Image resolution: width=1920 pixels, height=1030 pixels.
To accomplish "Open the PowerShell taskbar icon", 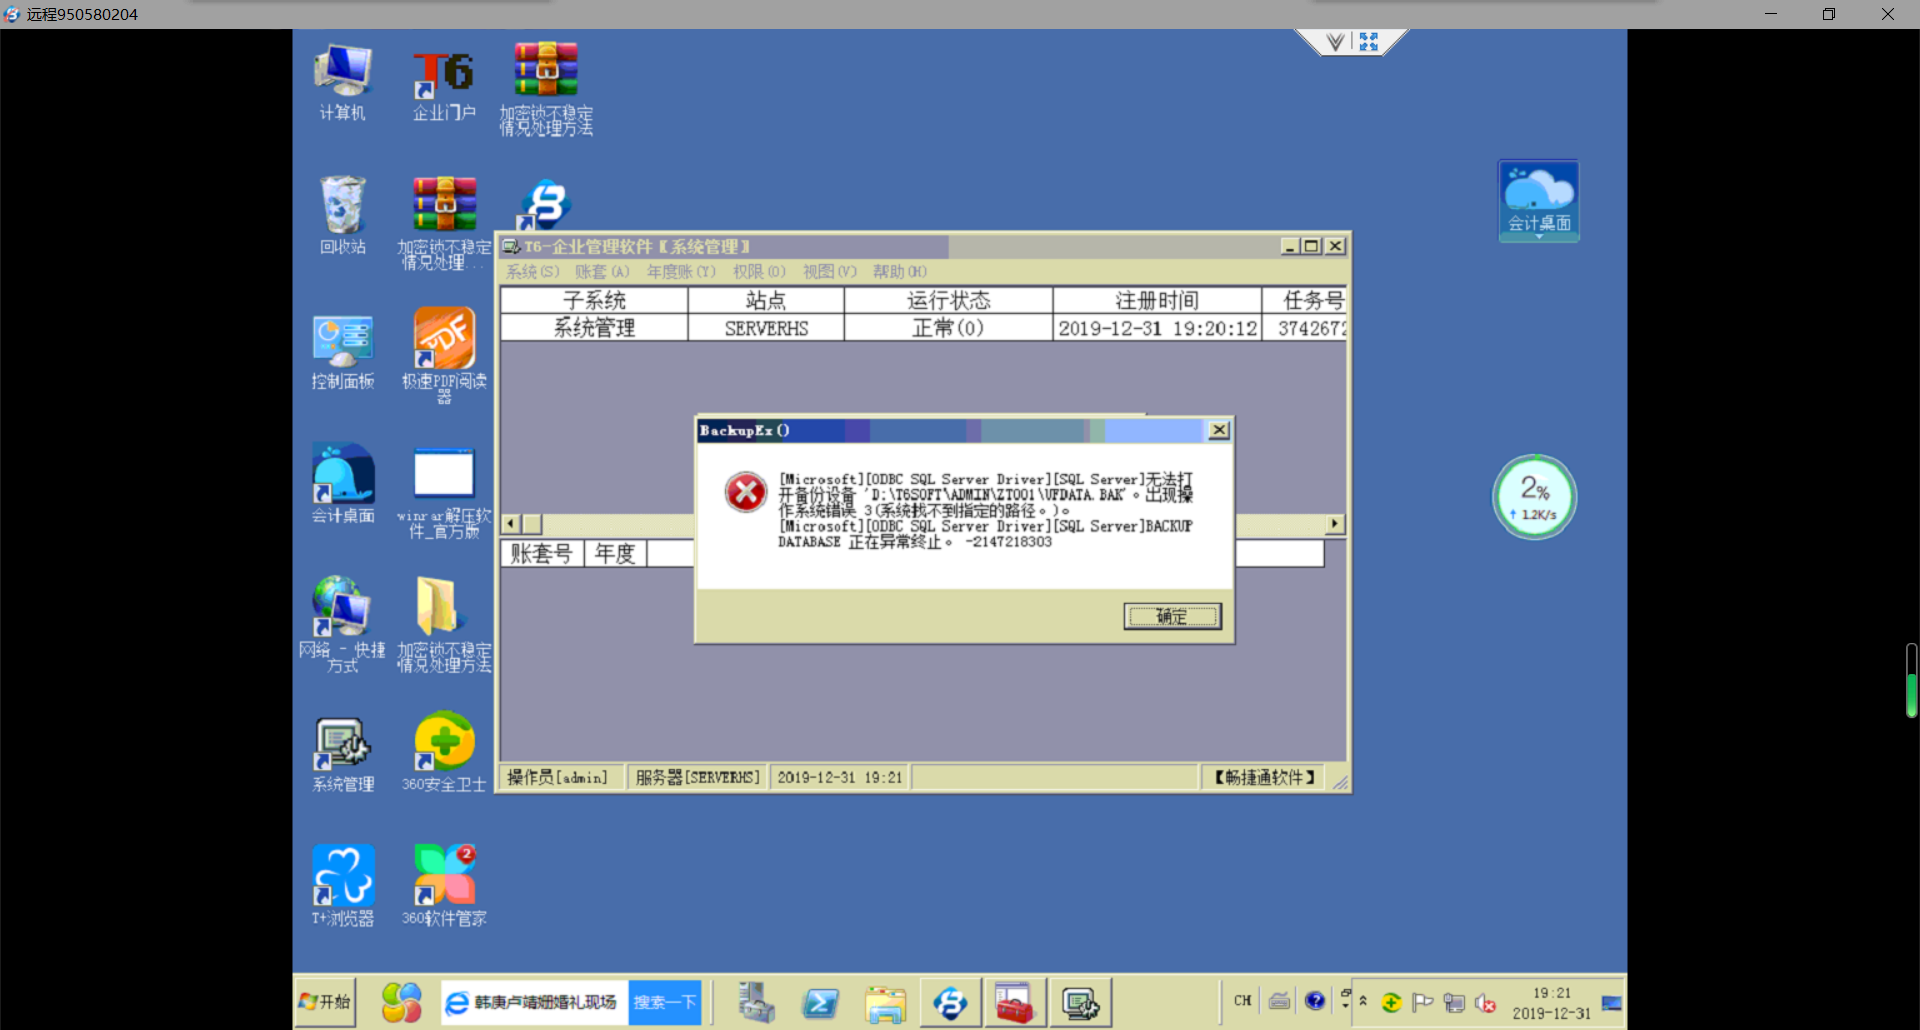I will (821, 1002).
